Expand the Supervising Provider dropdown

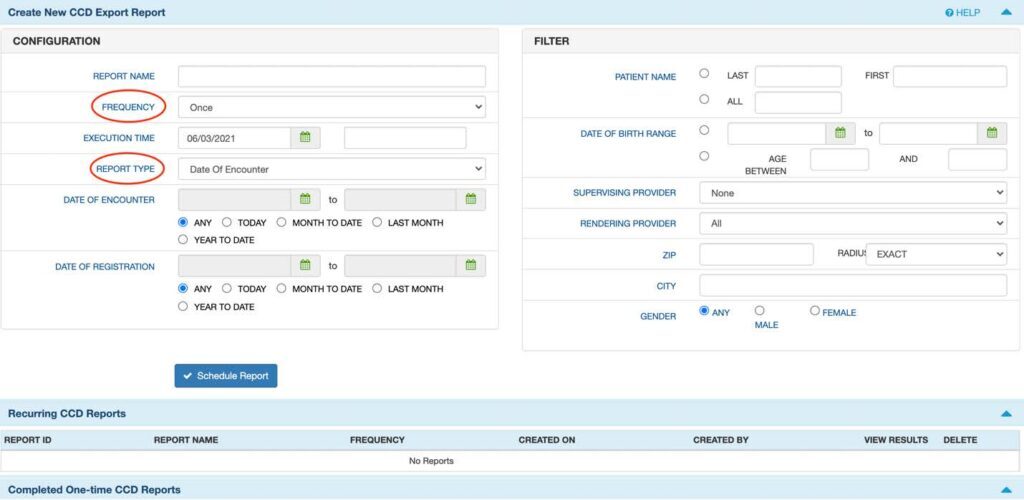pos(852,193)
